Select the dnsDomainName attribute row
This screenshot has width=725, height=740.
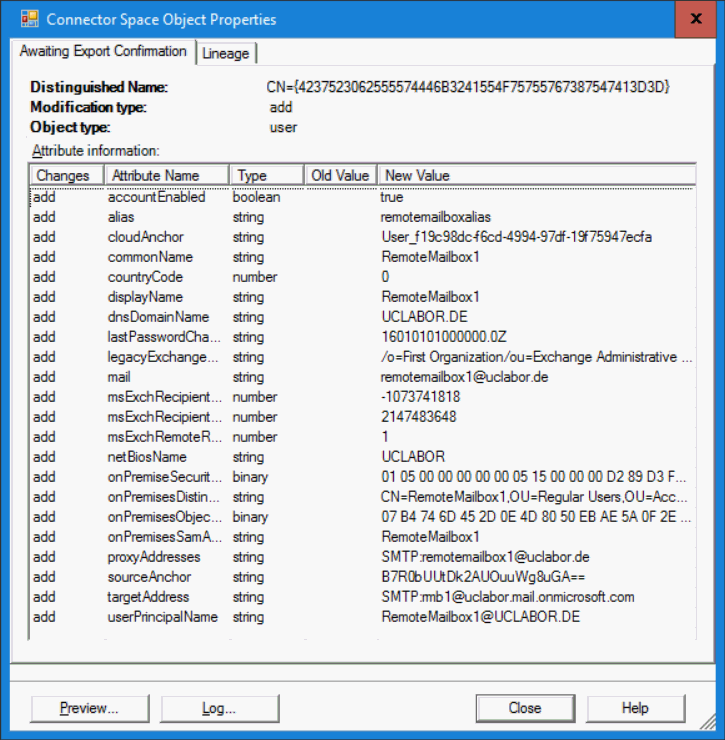[x=362, y=317]
